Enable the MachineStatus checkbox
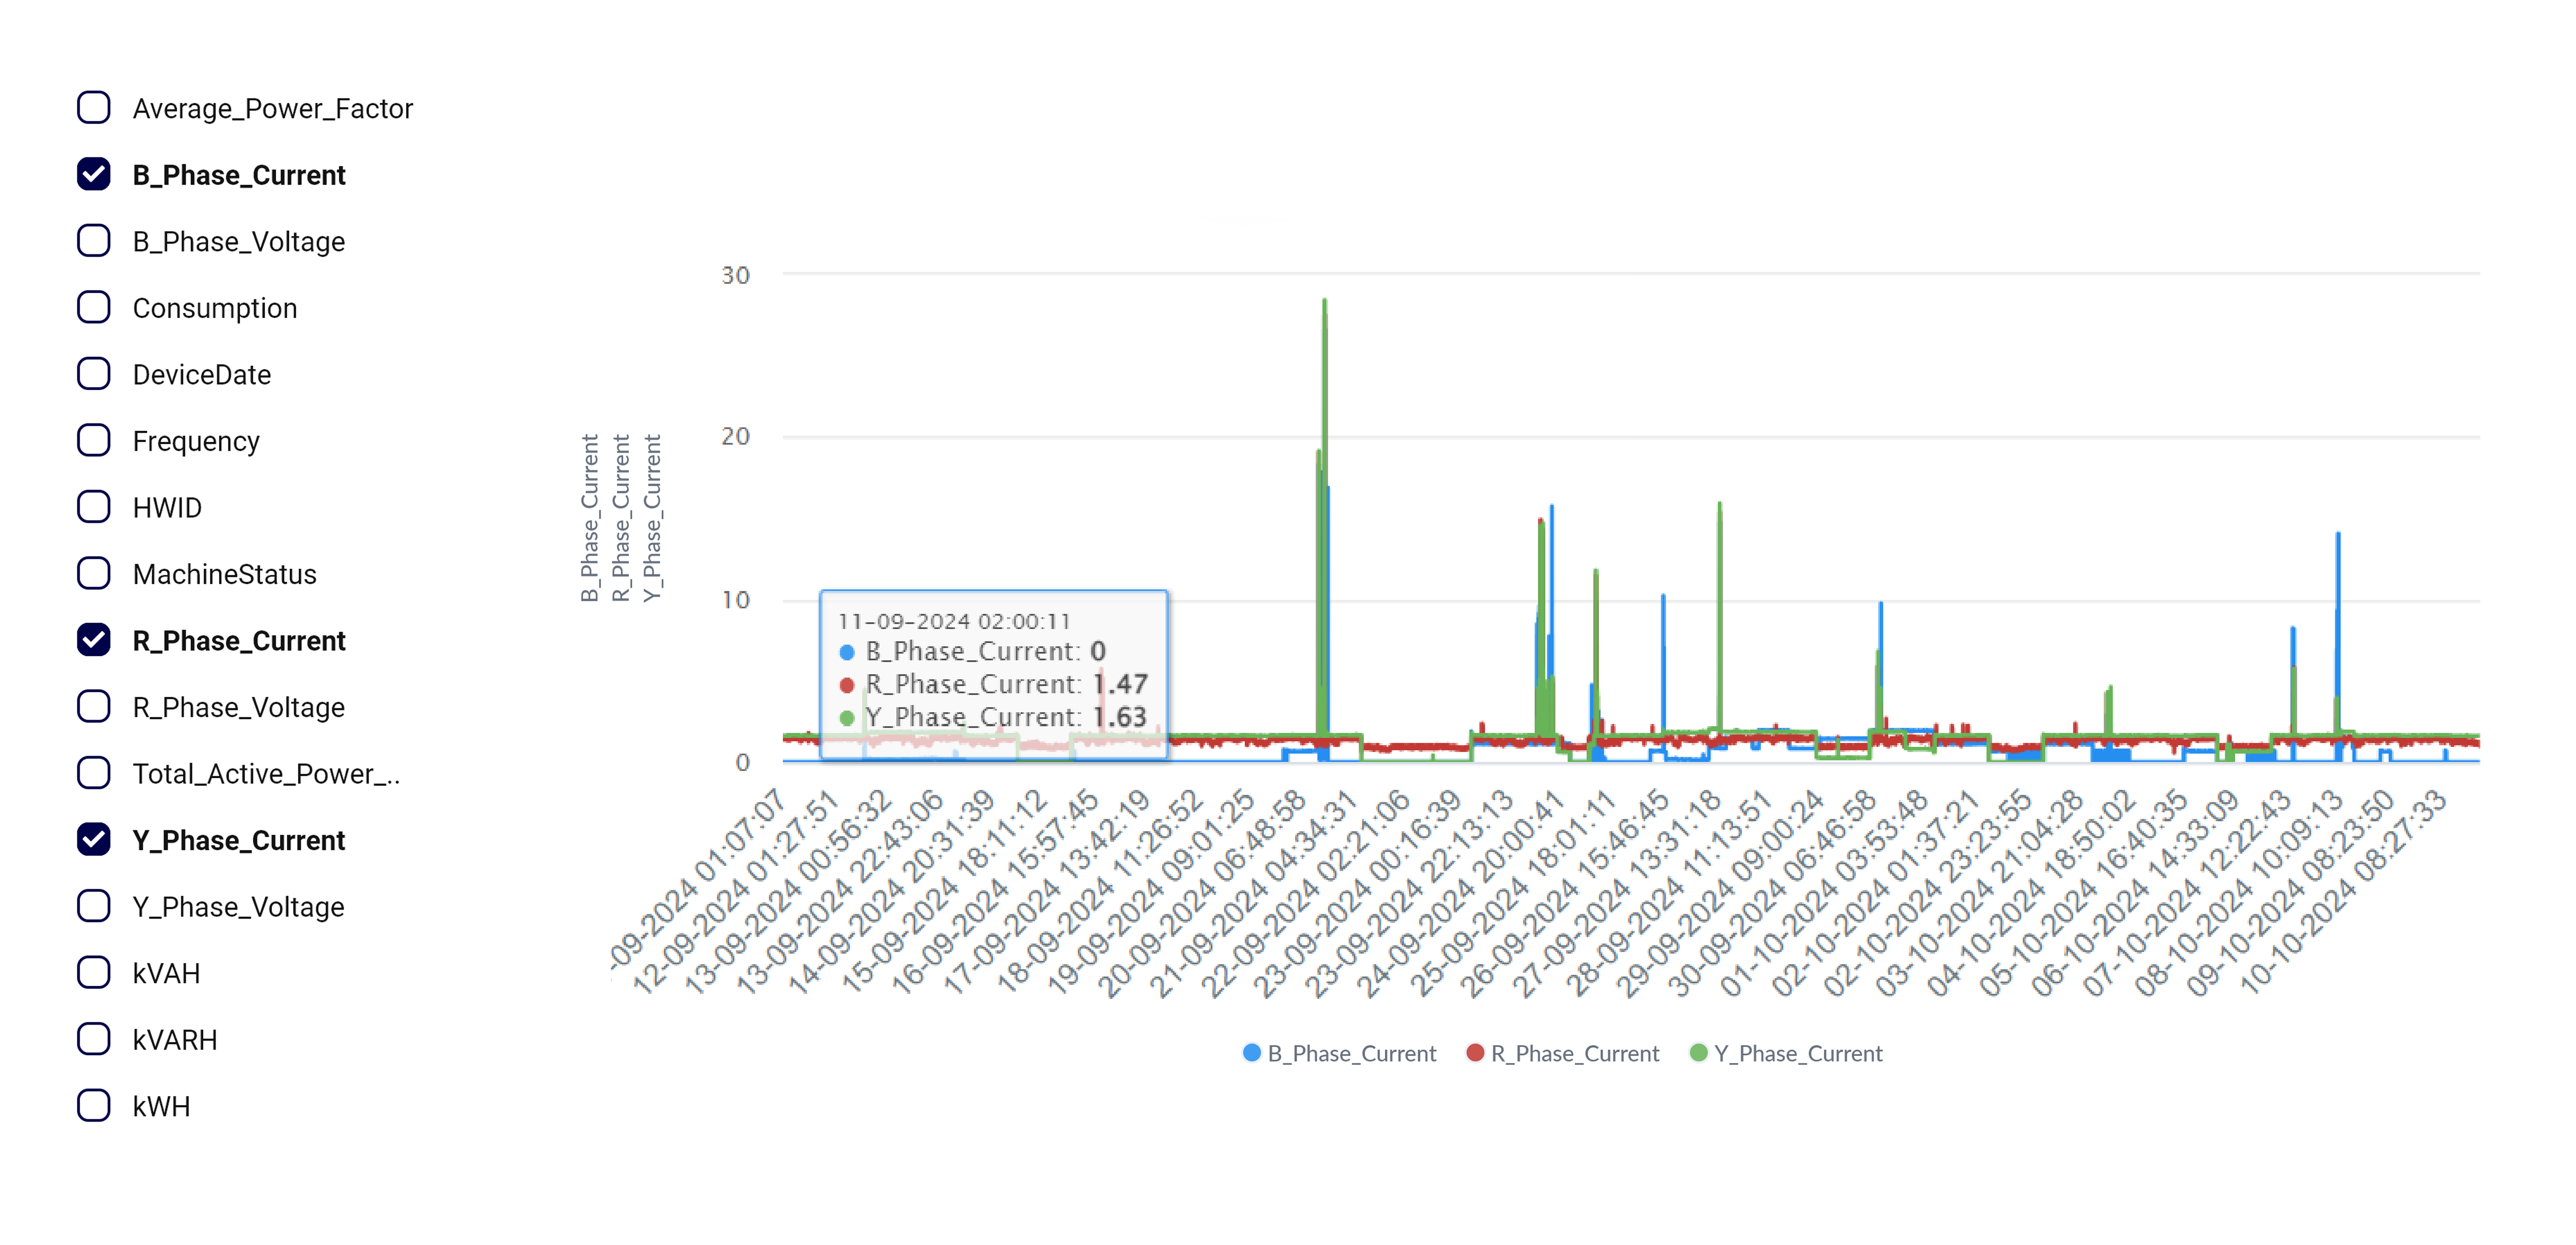This screenshot has width=2576, height=1245. (x=94, y=573)
